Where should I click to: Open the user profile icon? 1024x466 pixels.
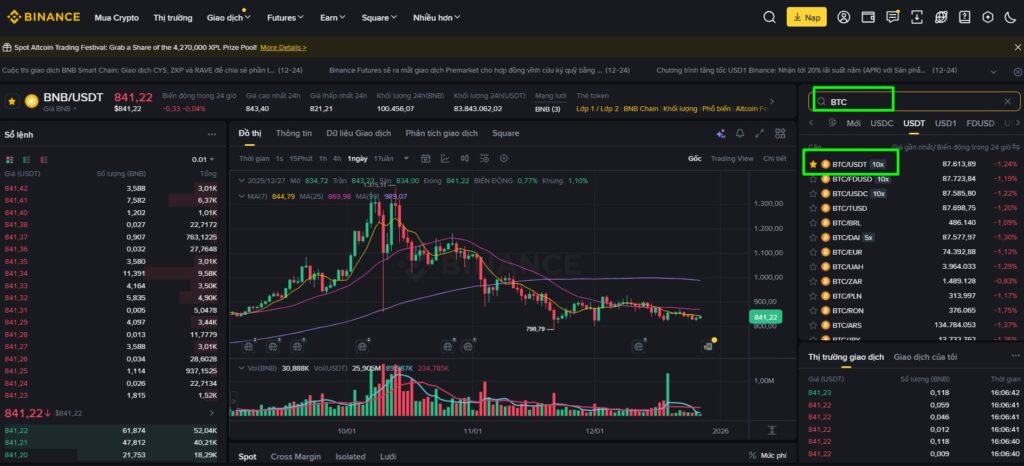(844, 17)
